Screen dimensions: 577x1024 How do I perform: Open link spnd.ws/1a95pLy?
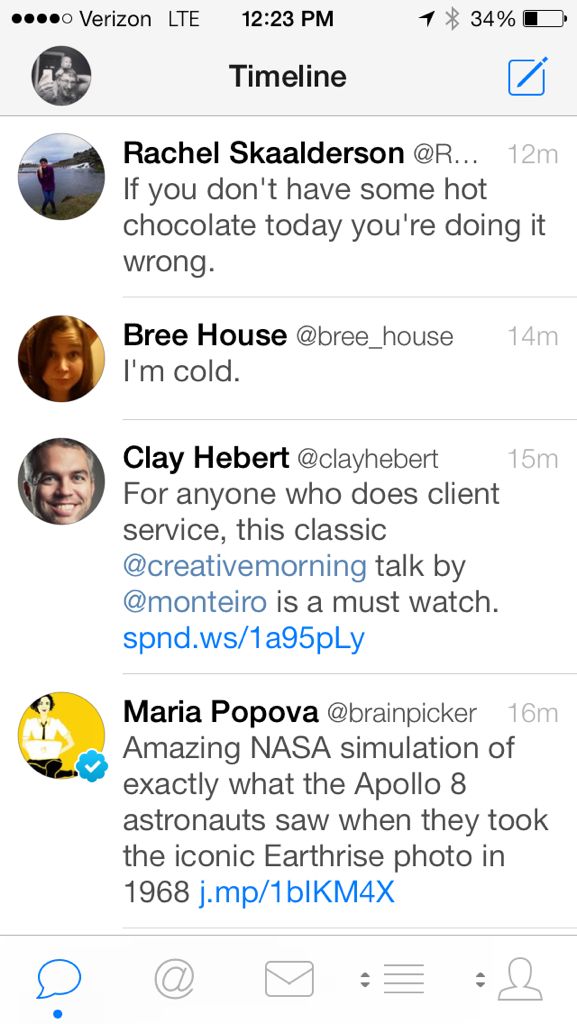point(243,639)
